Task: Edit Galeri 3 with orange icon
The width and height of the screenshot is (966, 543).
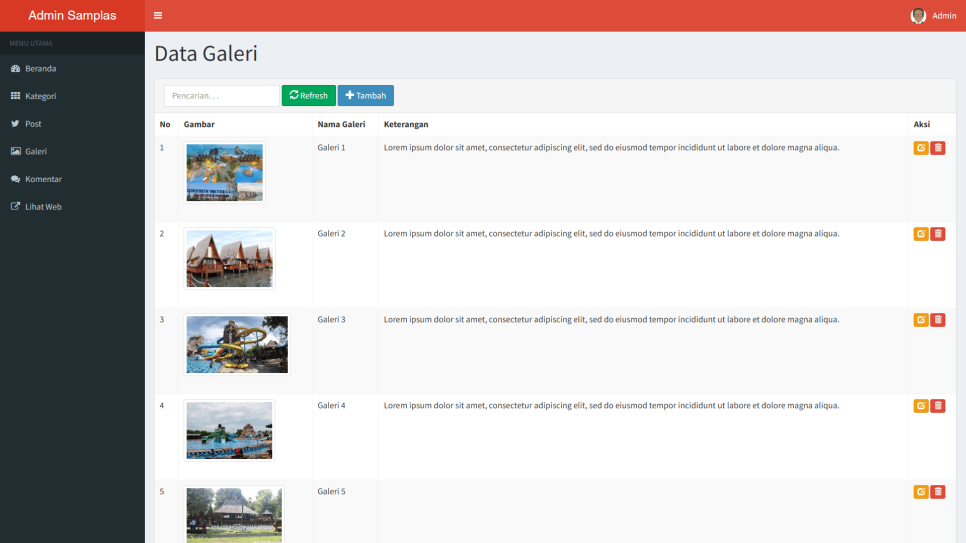Action: click(921, 320)
